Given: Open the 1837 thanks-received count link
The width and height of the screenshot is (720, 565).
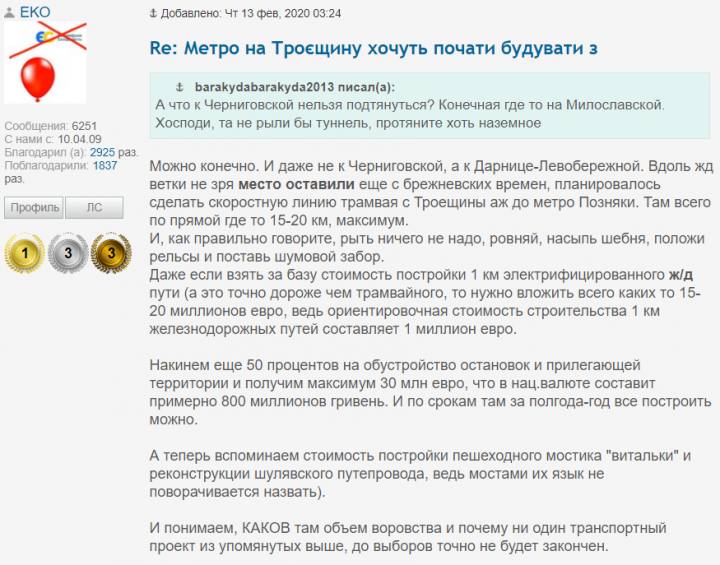Looking at the screenshot, I should [x=105, y=165].
